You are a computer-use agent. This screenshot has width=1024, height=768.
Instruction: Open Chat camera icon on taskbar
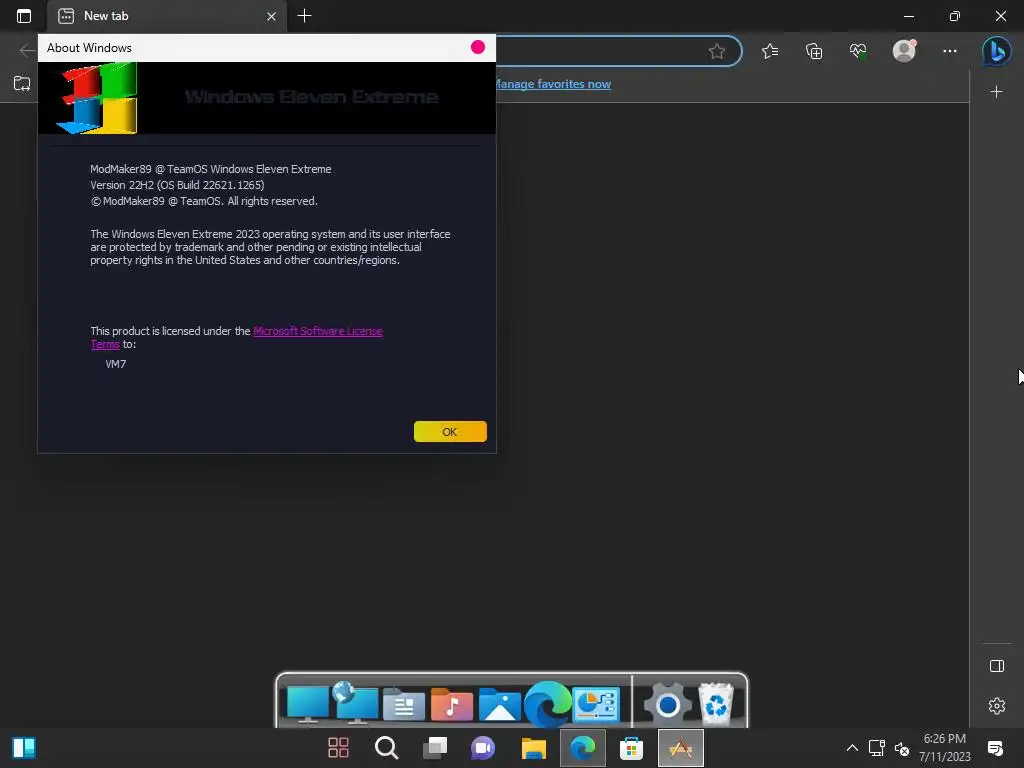[483, 748]
